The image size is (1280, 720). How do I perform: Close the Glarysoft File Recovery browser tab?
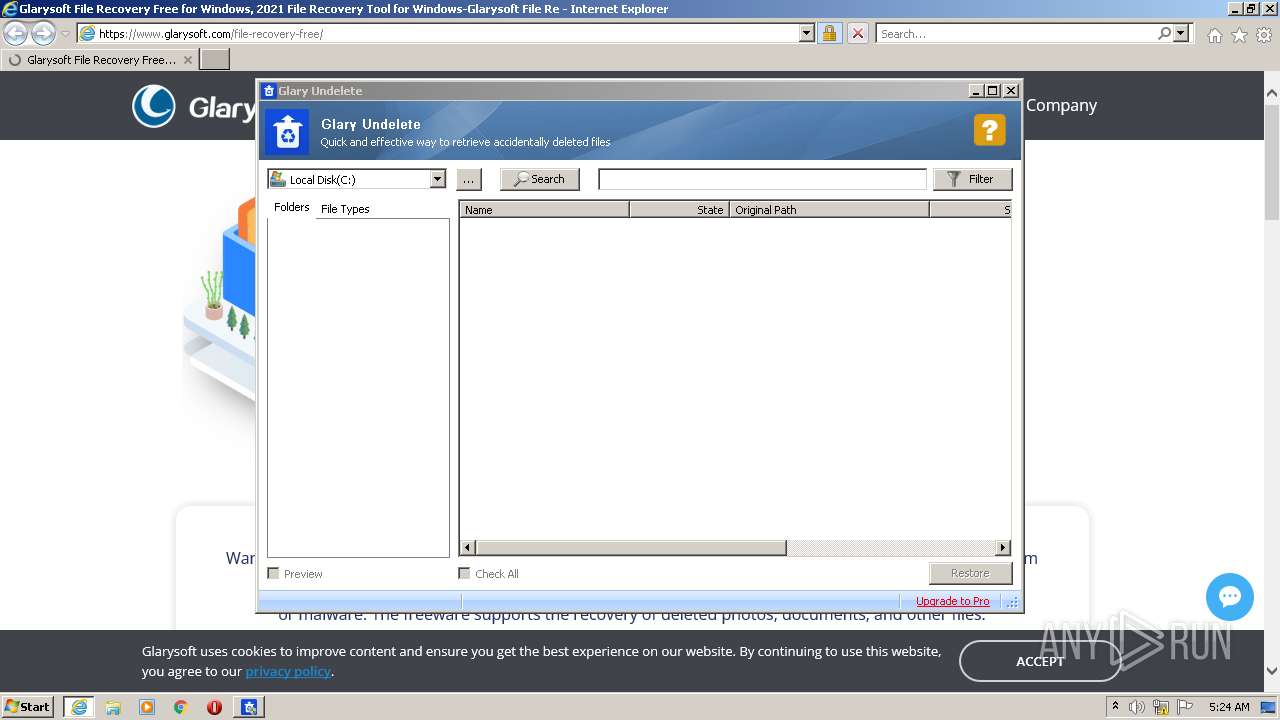[x=188, y=60]
